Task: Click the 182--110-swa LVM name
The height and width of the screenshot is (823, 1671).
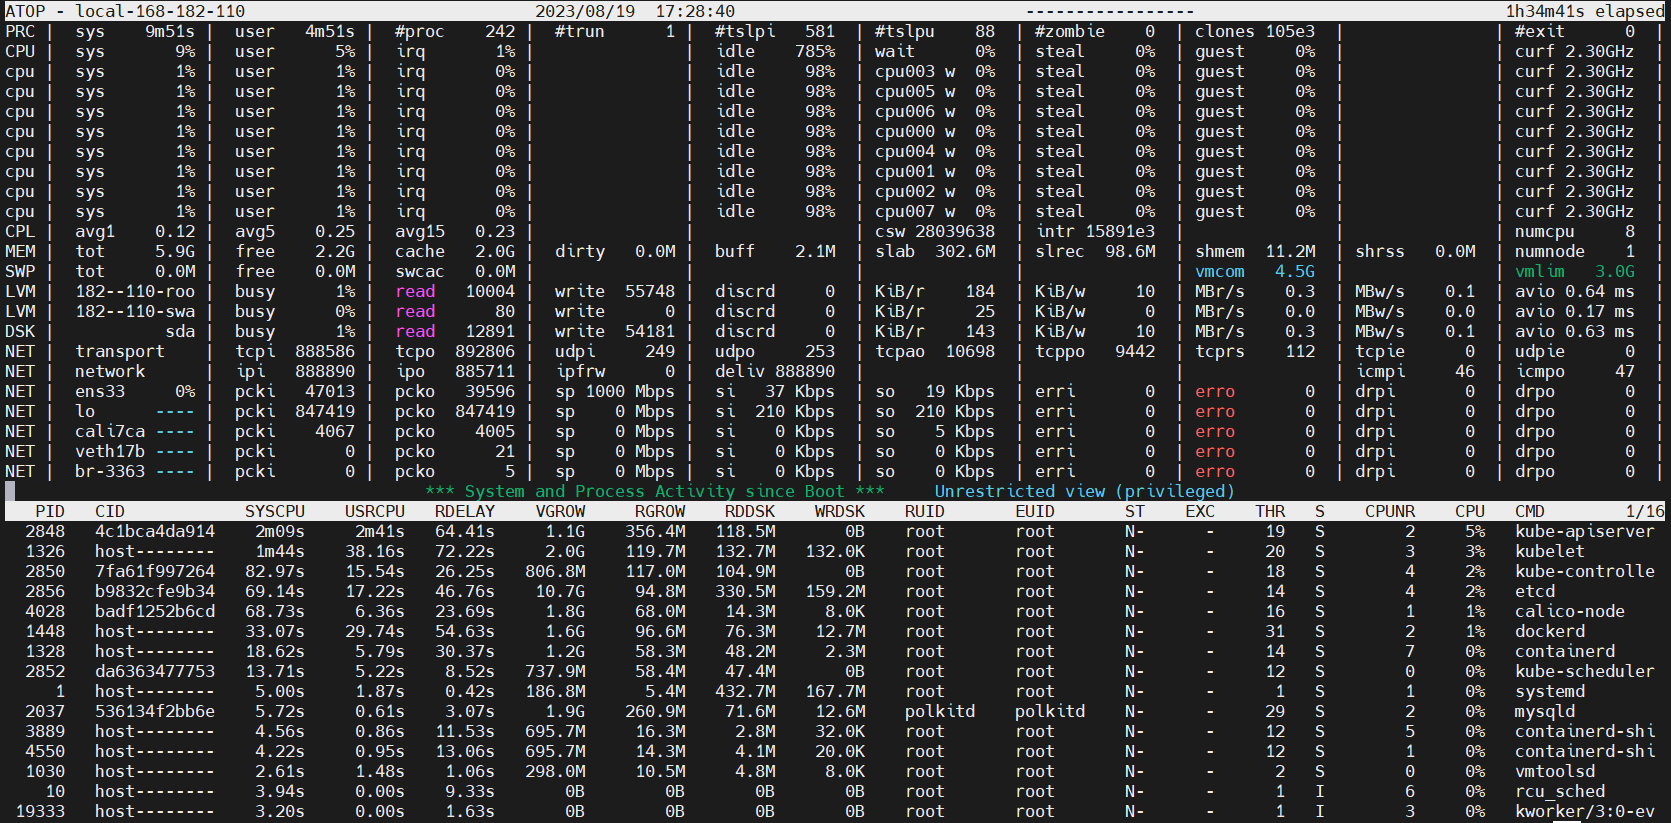Action: (135, 311)
